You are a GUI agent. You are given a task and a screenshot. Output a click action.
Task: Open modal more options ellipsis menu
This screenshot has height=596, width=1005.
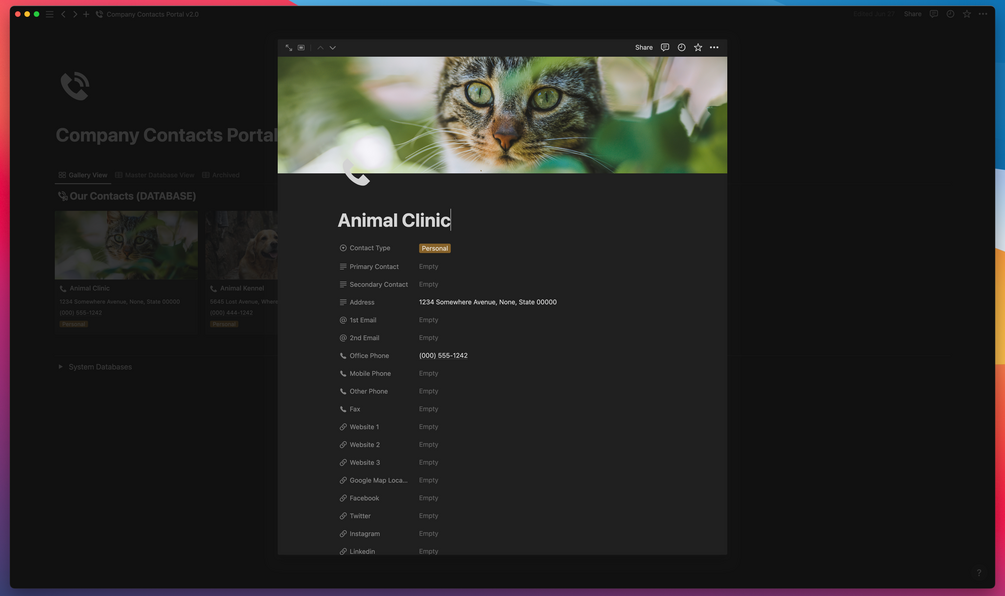(714, 47)
